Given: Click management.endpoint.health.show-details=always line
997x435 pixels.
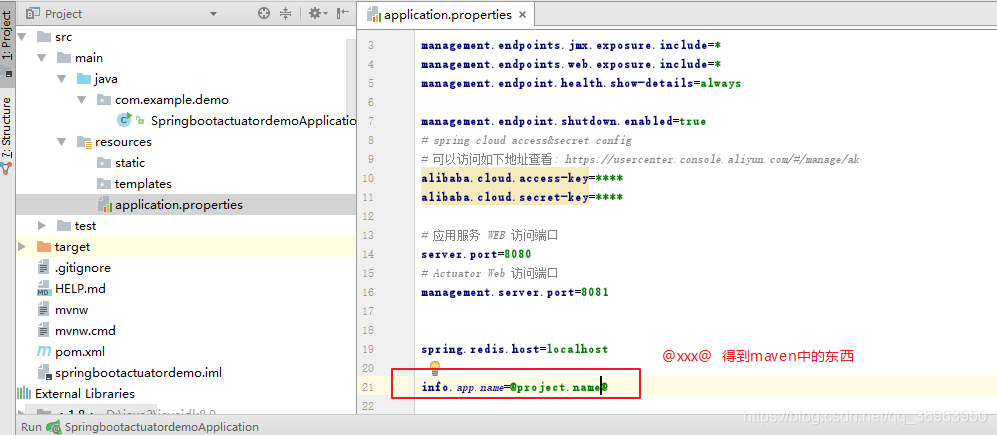Looking at the screenshot, I should pos(581,83).
